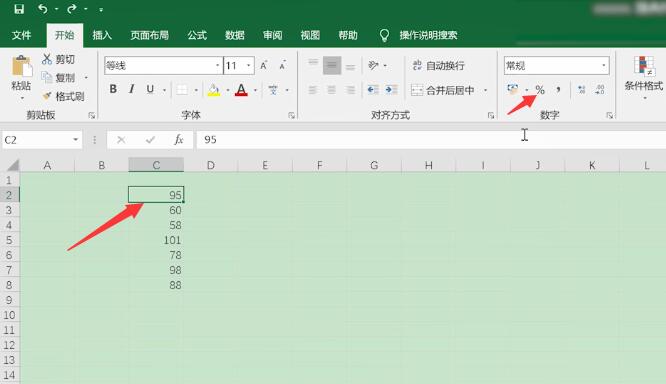This screenshot has width=666, height=384.
Task: Align text to the middle vertically
Action: pos(332,65)
